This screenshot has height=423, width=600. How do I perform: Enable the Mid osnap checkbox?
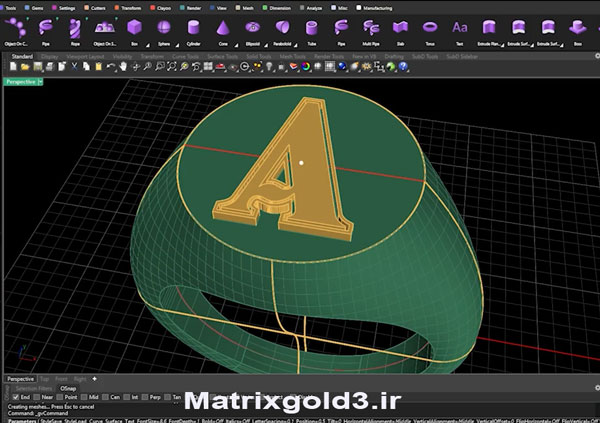pyautogui.click(x=84, y=397)
